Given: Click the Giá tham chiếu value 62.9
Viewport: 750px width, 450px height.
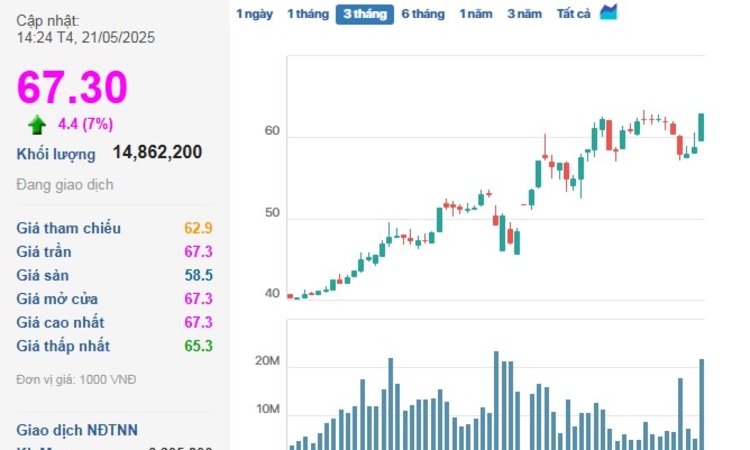Looking at the screenshot, I should tap(198, 228).
